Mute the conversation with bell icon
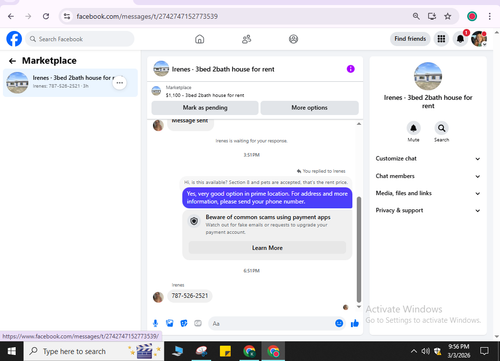The height and width of the screenshot is (361, 500). [413, 128]
